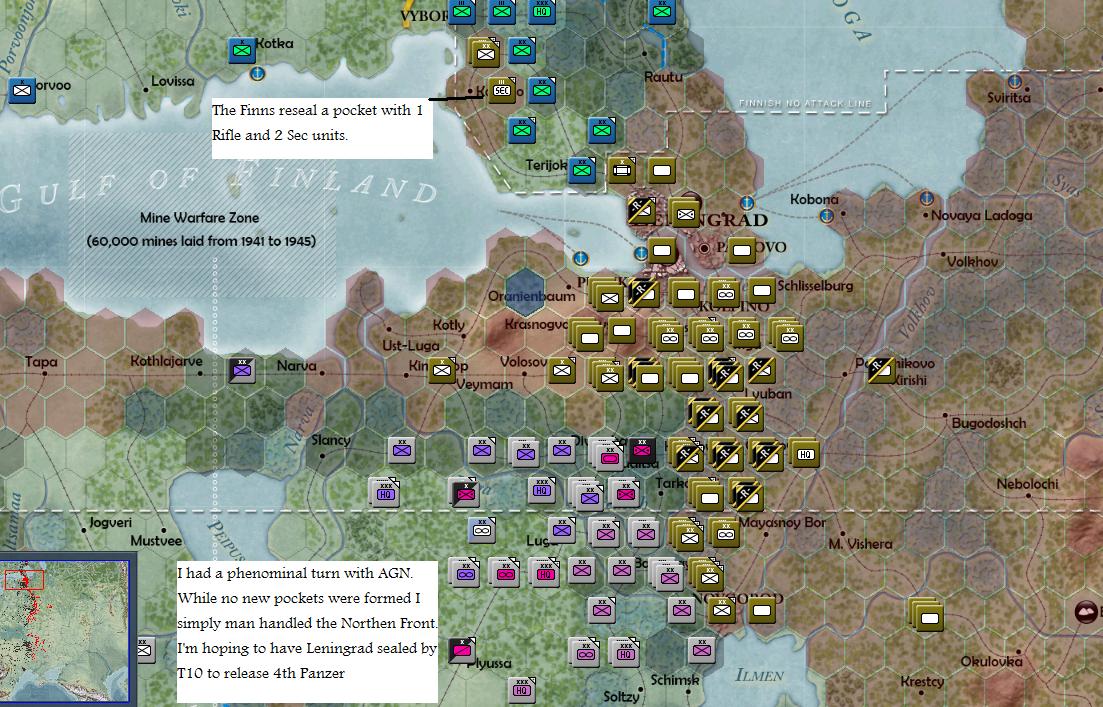Image resolution: width=1103 pixels, height=707 pixels.
Task: Click the Slancy town label
Action: 331,440
